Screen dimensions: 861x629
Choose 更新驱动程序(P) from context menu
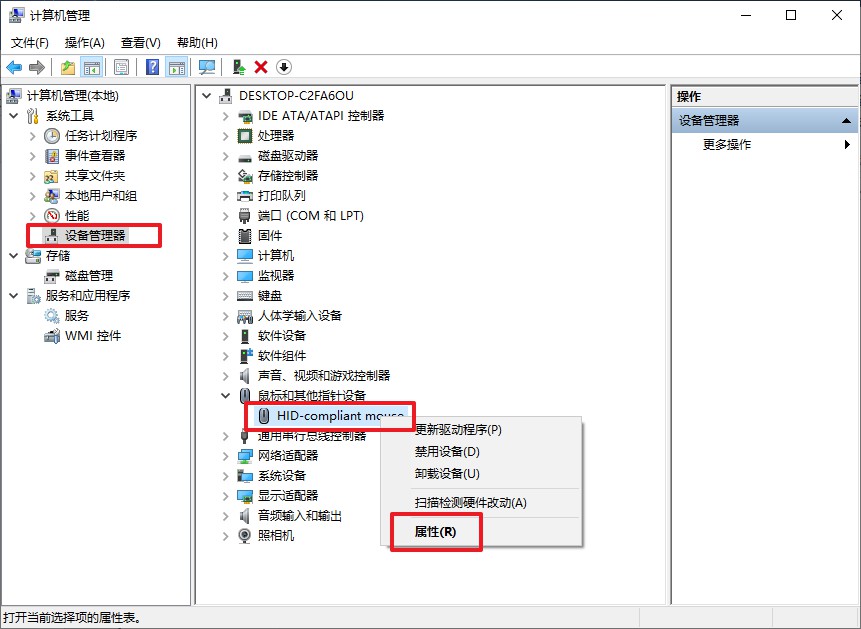(458, 430)
